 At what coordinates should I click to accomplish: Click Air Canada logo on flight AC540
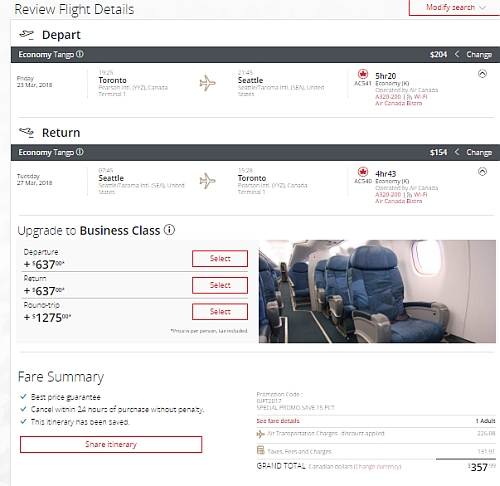click(363, 172)
